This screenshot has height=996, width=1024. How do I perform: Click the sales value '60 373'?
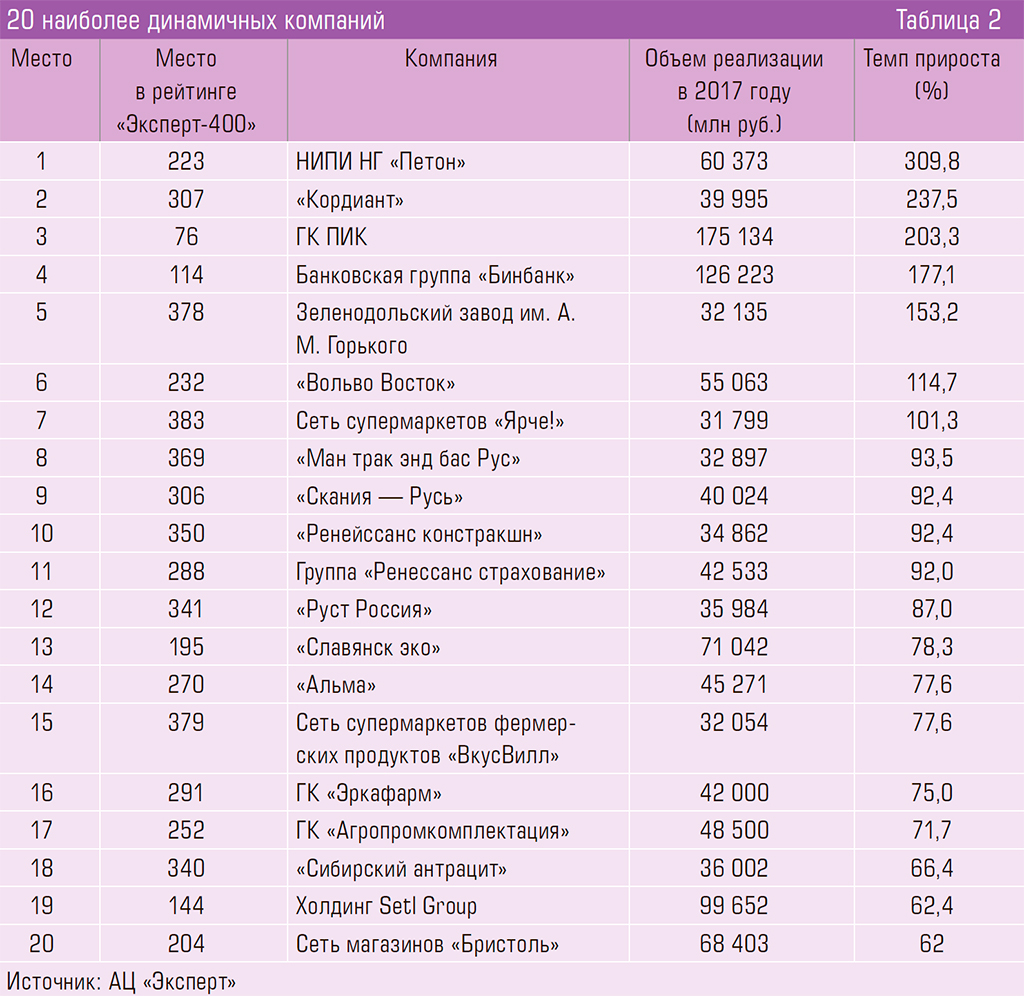(x=734, y=161)
